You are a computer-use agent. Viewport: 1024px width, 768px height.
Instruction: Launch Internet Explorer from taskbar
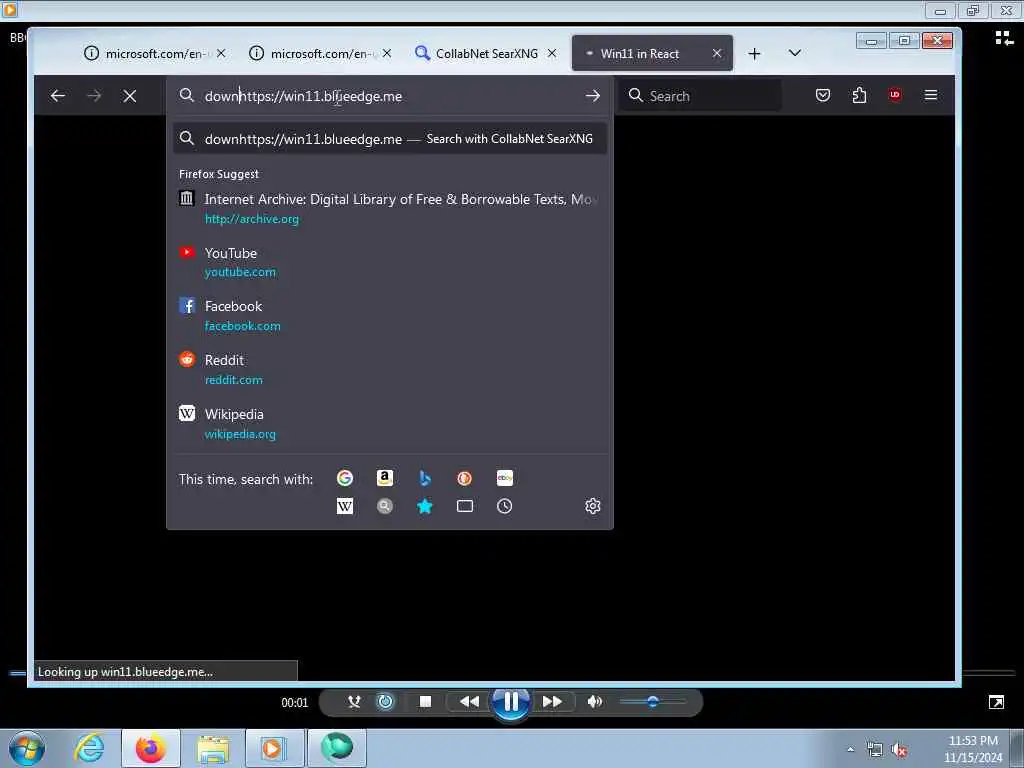pos(89,748)
